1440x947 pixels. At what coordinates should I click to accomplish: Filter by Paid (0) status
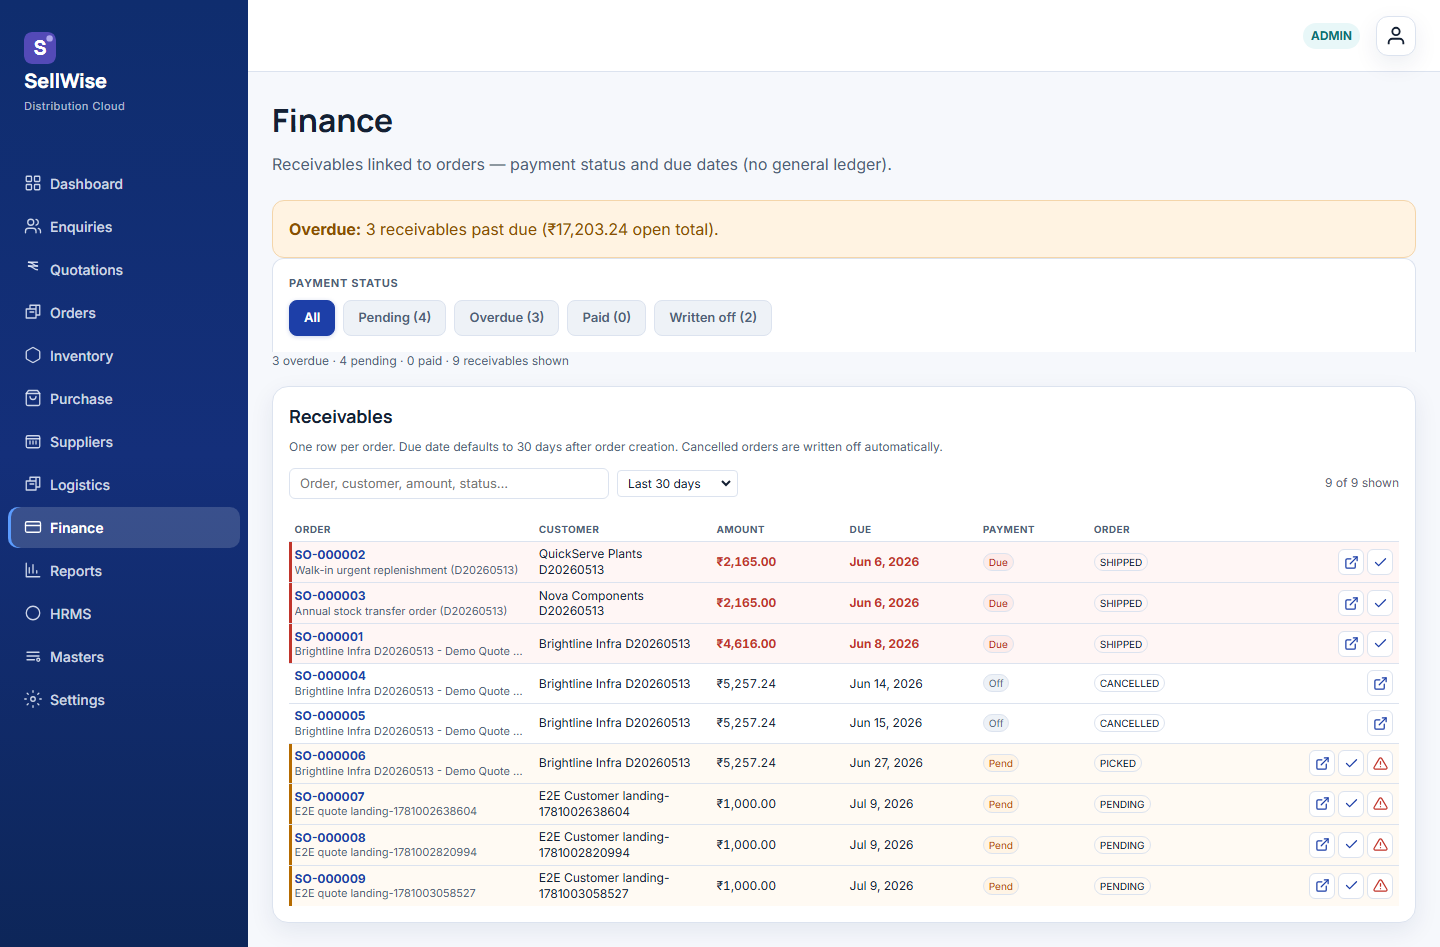pos(606,318)
